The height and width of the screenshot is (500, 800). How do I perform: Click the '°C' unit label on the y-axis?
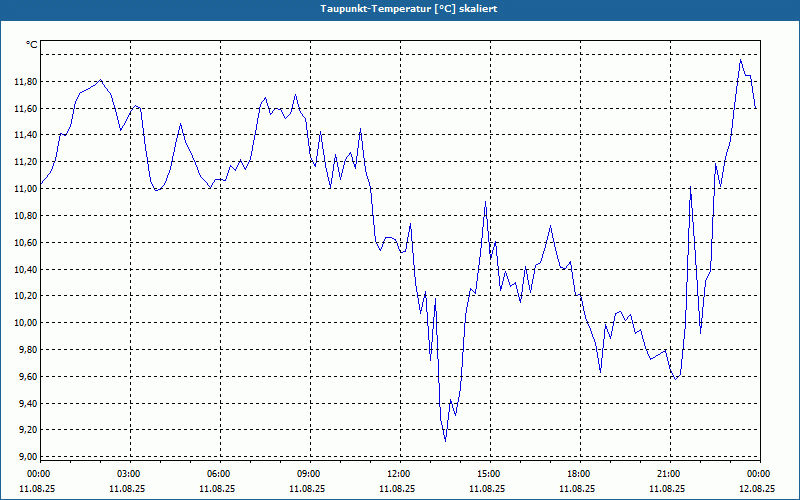[x=32, y=45]
